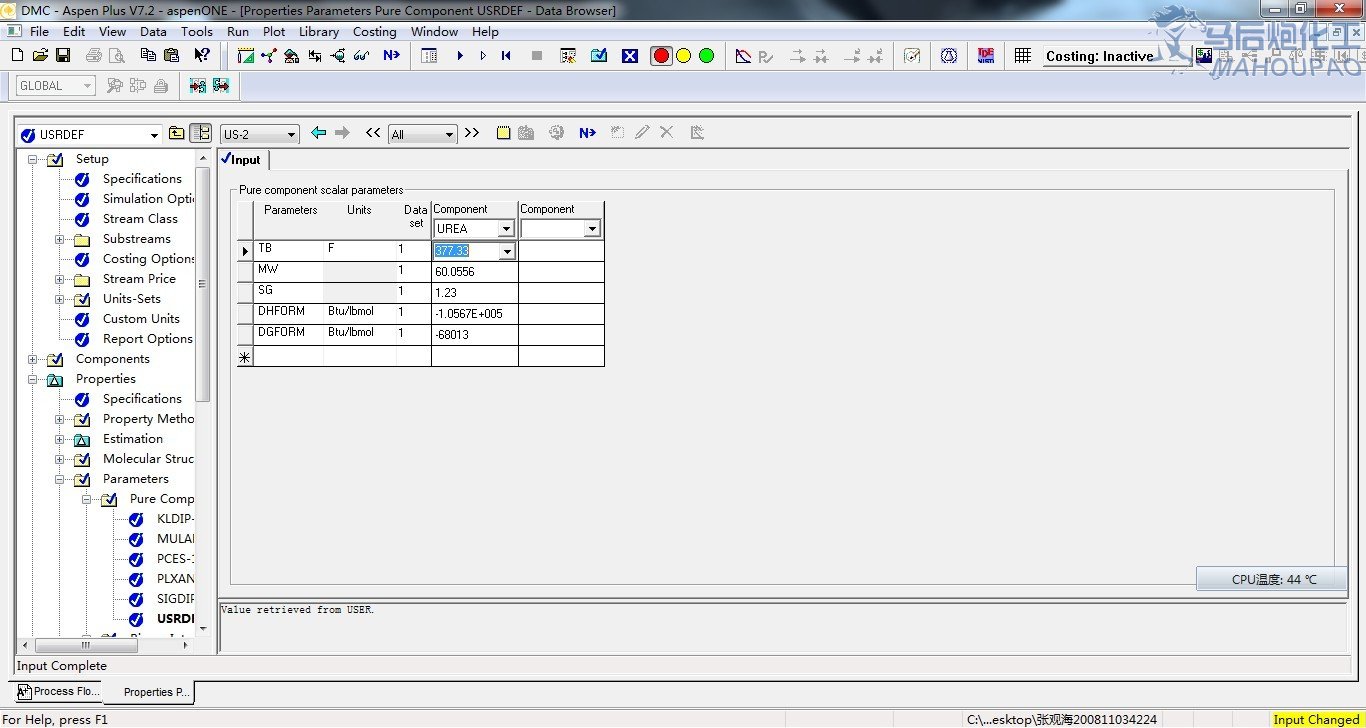Collapse the Properties tree folder
This screenshot has height=728, width=1366.
(33, 379)
